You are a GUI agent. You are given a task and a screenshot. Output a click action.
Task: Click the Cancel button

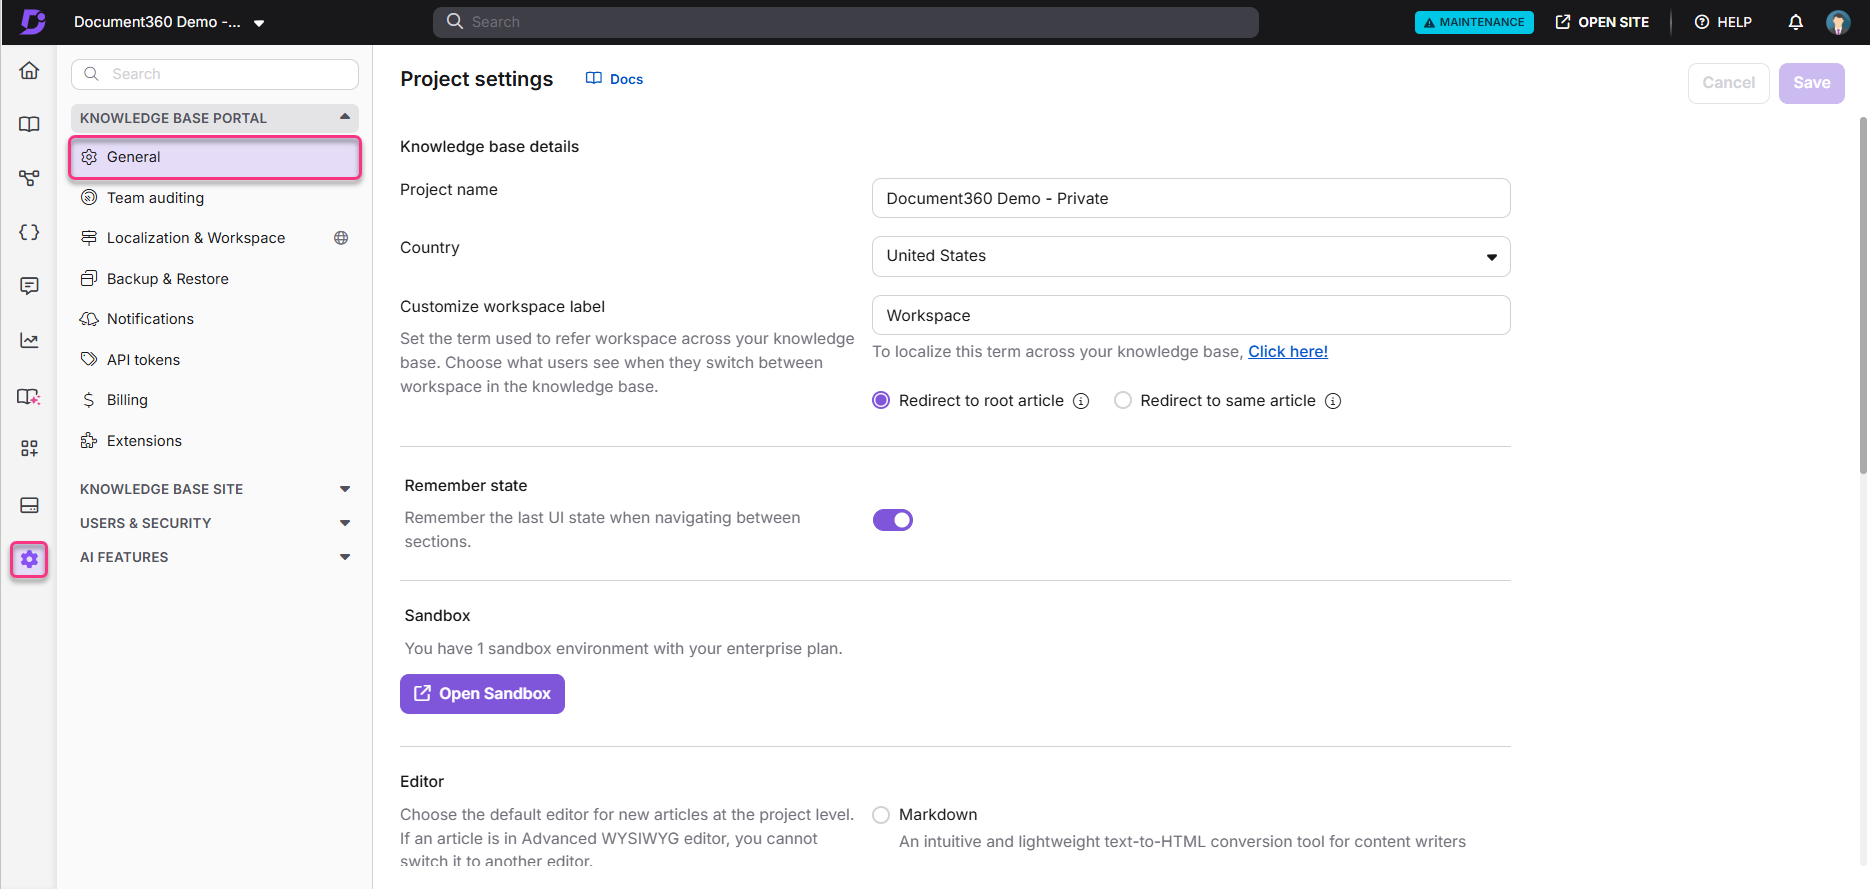1728,83
